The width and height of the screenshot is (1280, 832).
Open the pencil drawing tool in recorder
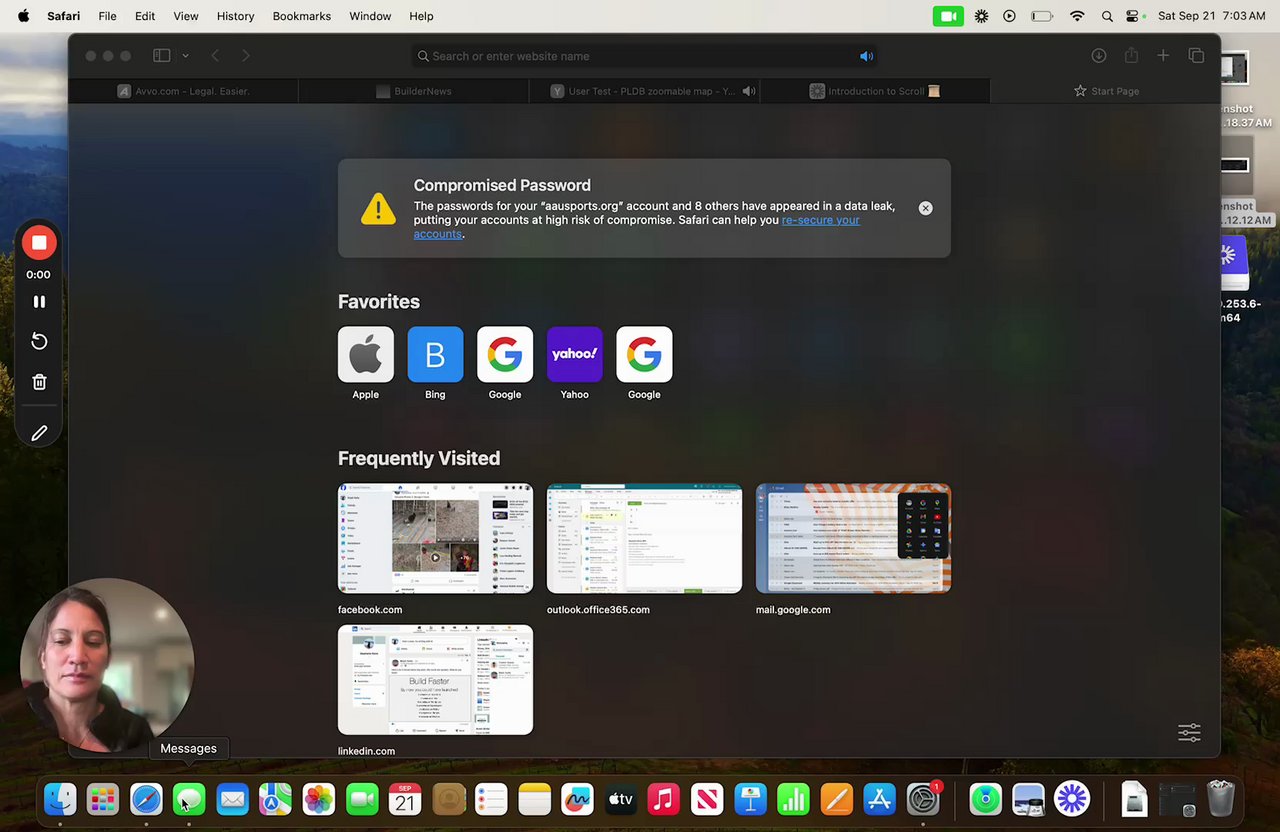[x=39, y=433]
